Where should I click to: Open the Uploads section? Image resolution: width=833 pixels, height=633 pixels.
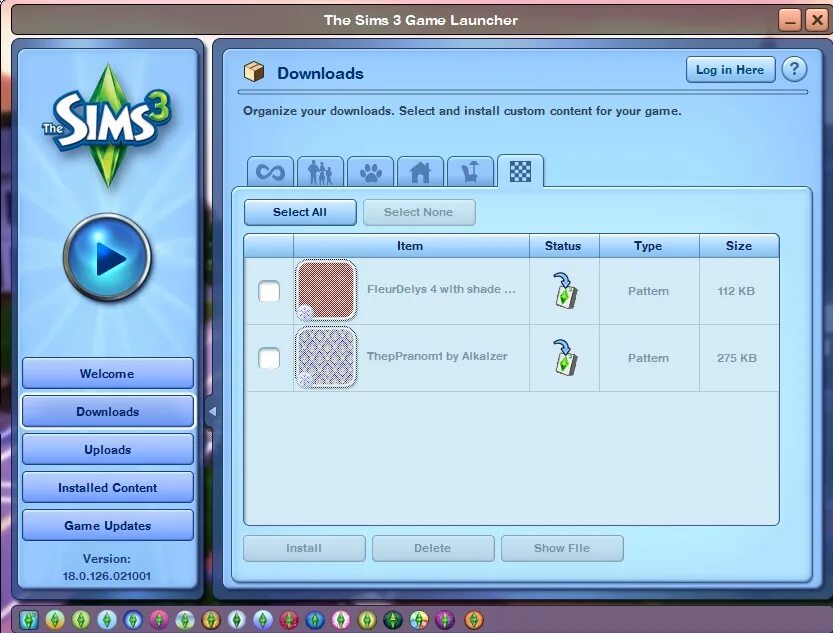(x=108, y=450)
